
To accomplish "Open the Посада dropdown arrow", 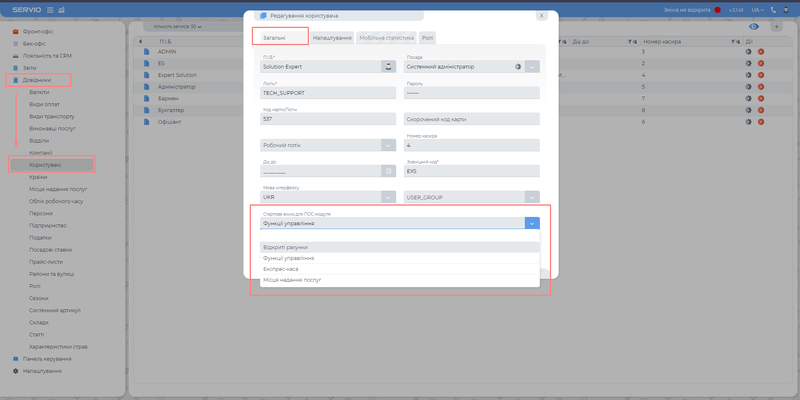I will [x=533, y=67].
